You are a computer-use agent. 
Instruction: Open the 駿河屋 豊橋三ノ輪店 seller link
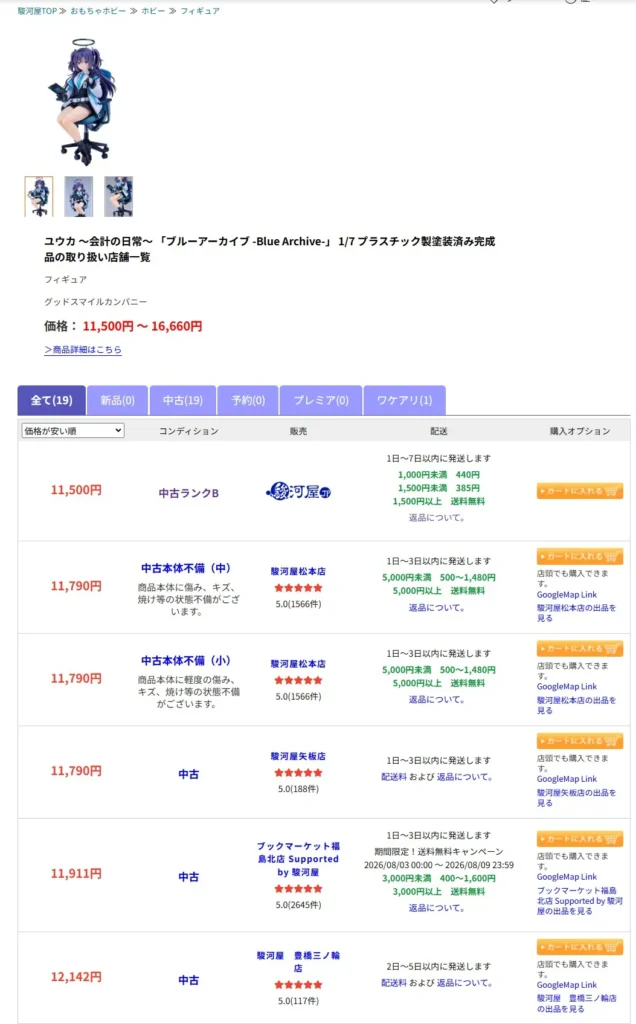[298, 961]
